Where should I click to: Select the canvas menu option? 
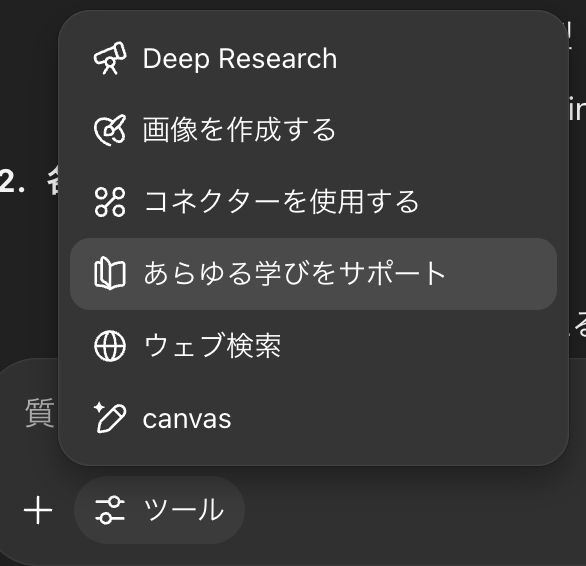pyautogui.click(x=313, y=418)
